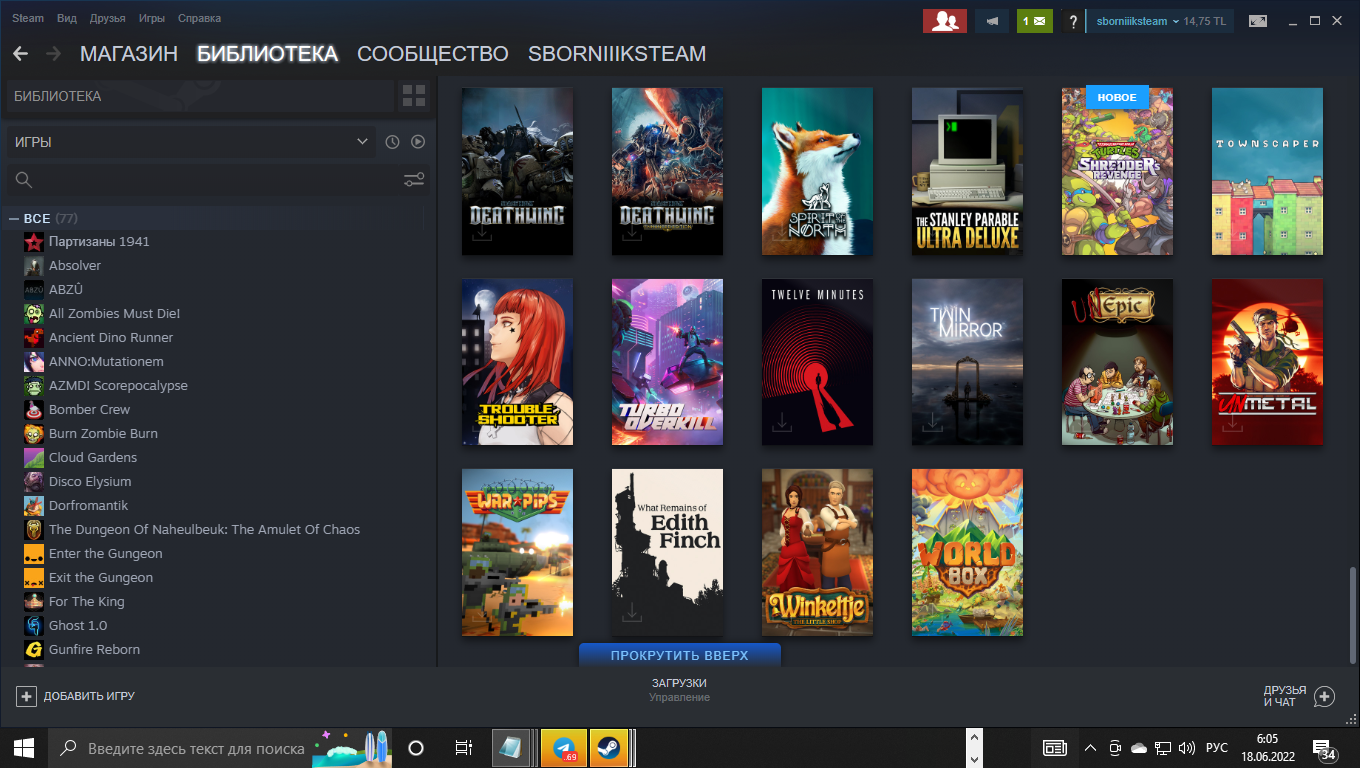Go to the МАГАЗИН tab
The image size is (1360, 768).
coord(128,54)
